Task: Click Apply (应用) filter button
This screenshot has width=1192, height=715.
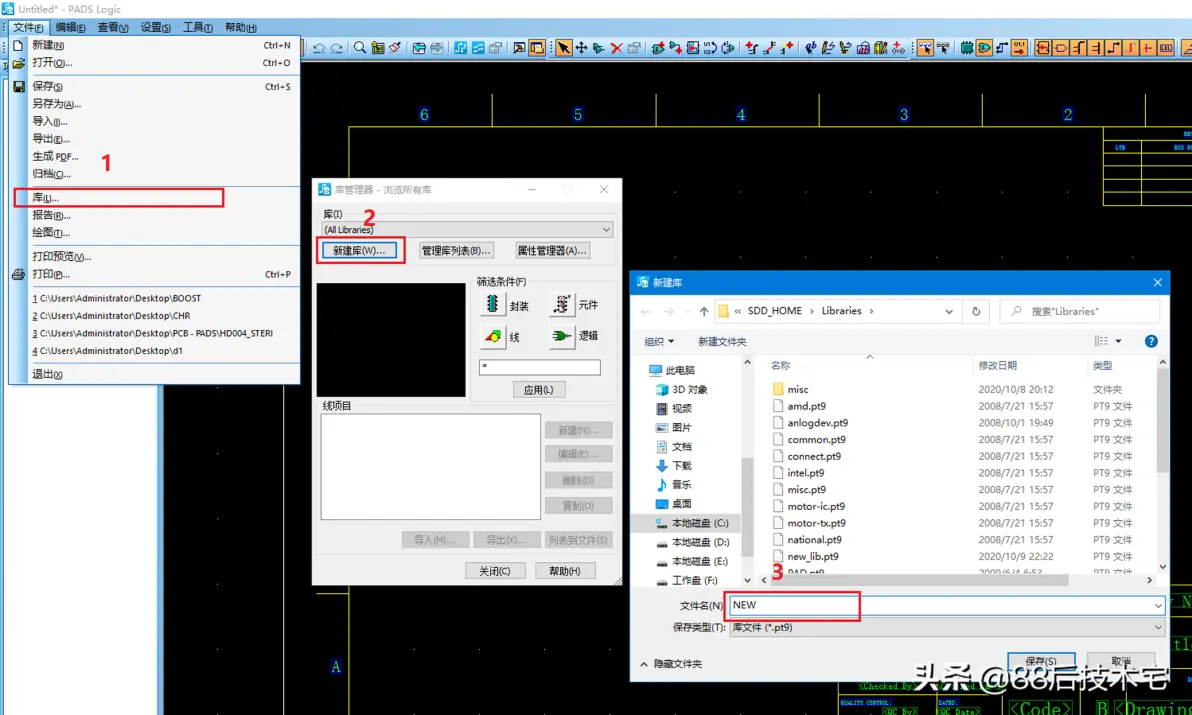Action: [539, 390]
